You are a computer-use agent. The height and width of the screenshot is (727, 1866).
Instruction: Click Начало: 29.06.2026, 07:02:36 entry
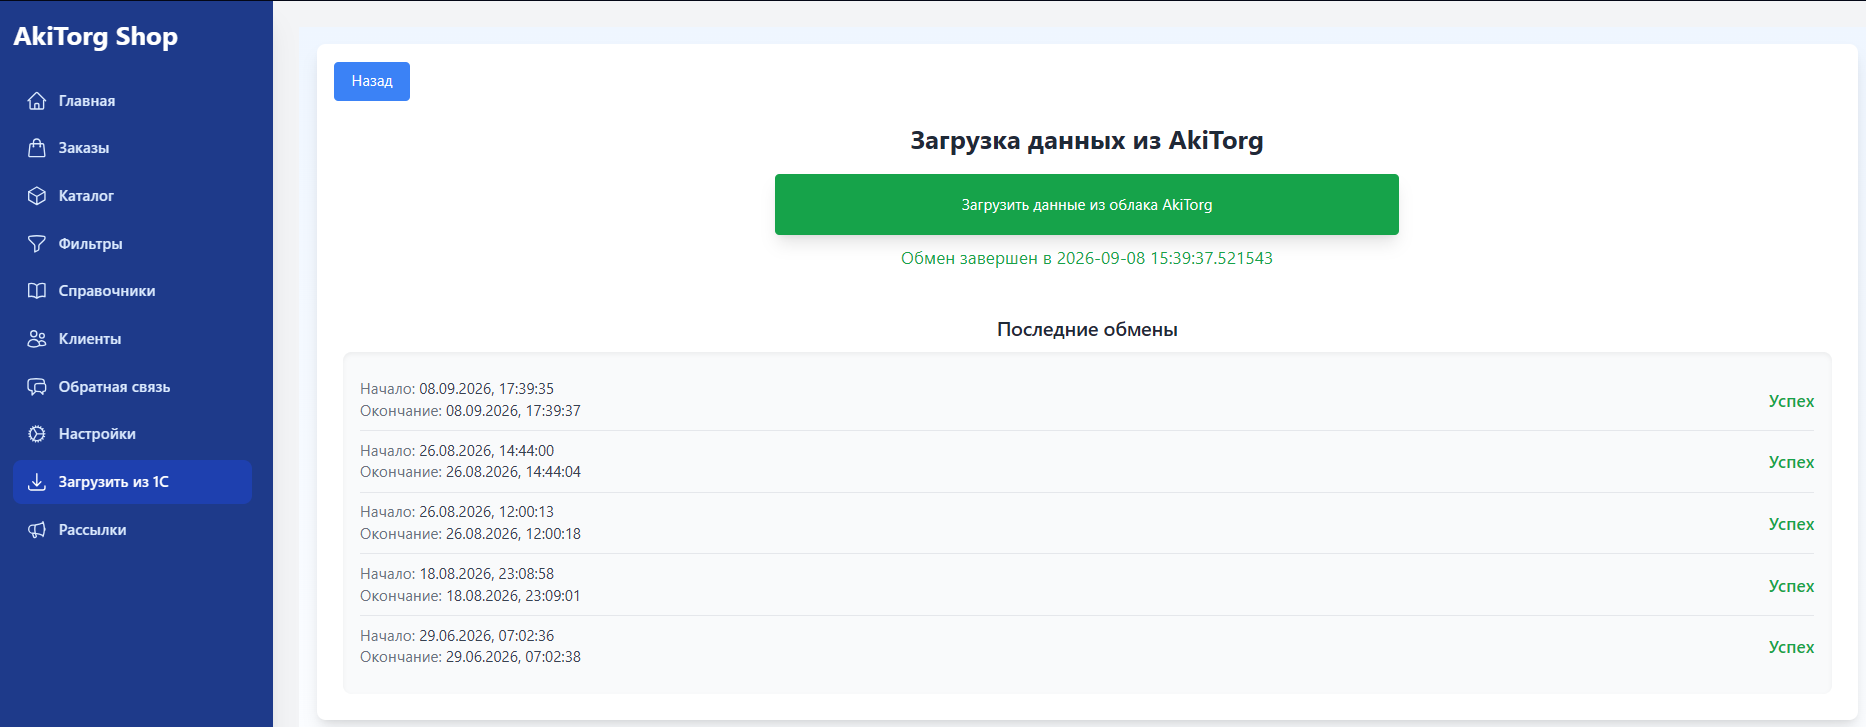[457, 636]
